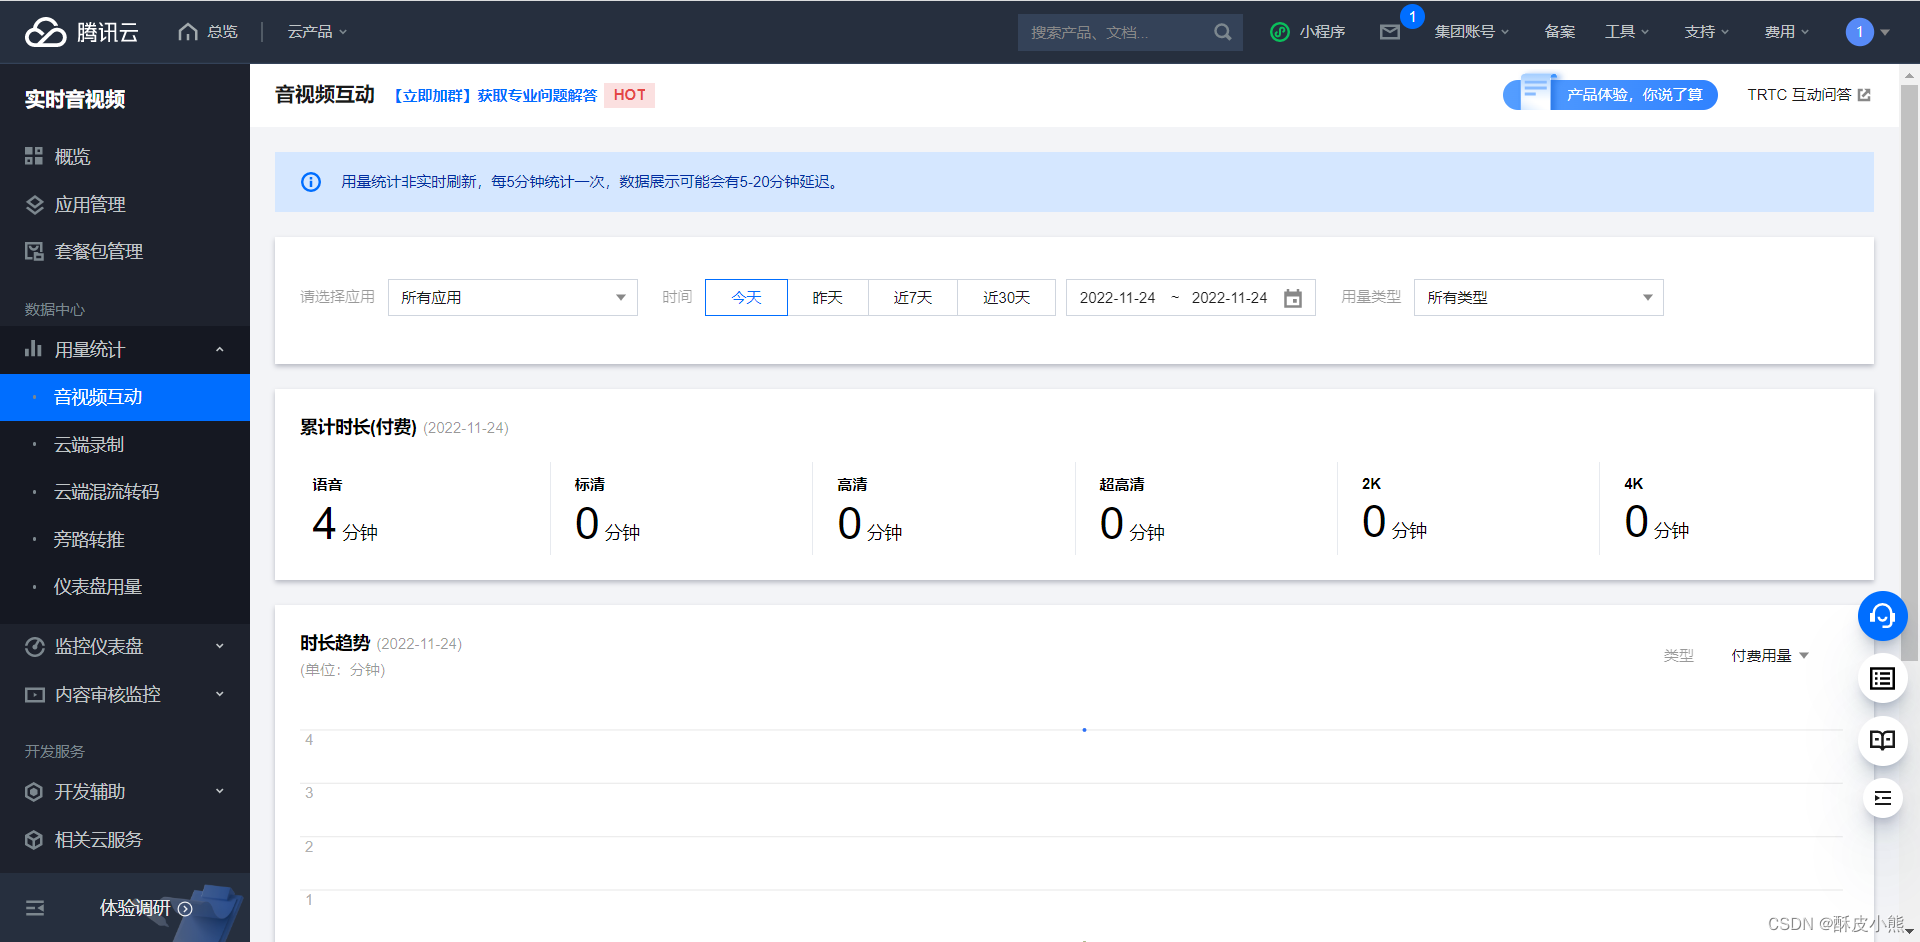Select the 近7天 time range

912,297
